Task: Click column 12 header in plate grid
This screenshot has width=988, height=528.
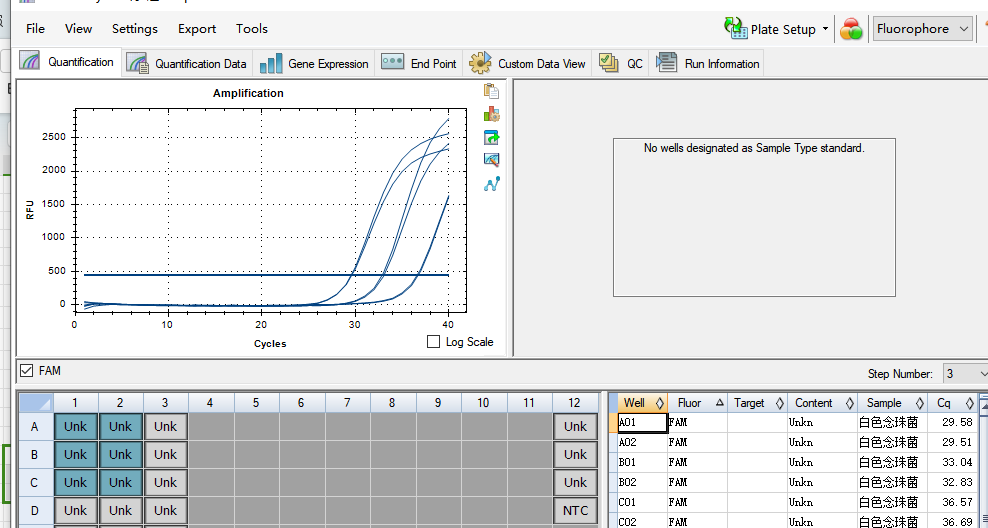Action: coord(575,403)
